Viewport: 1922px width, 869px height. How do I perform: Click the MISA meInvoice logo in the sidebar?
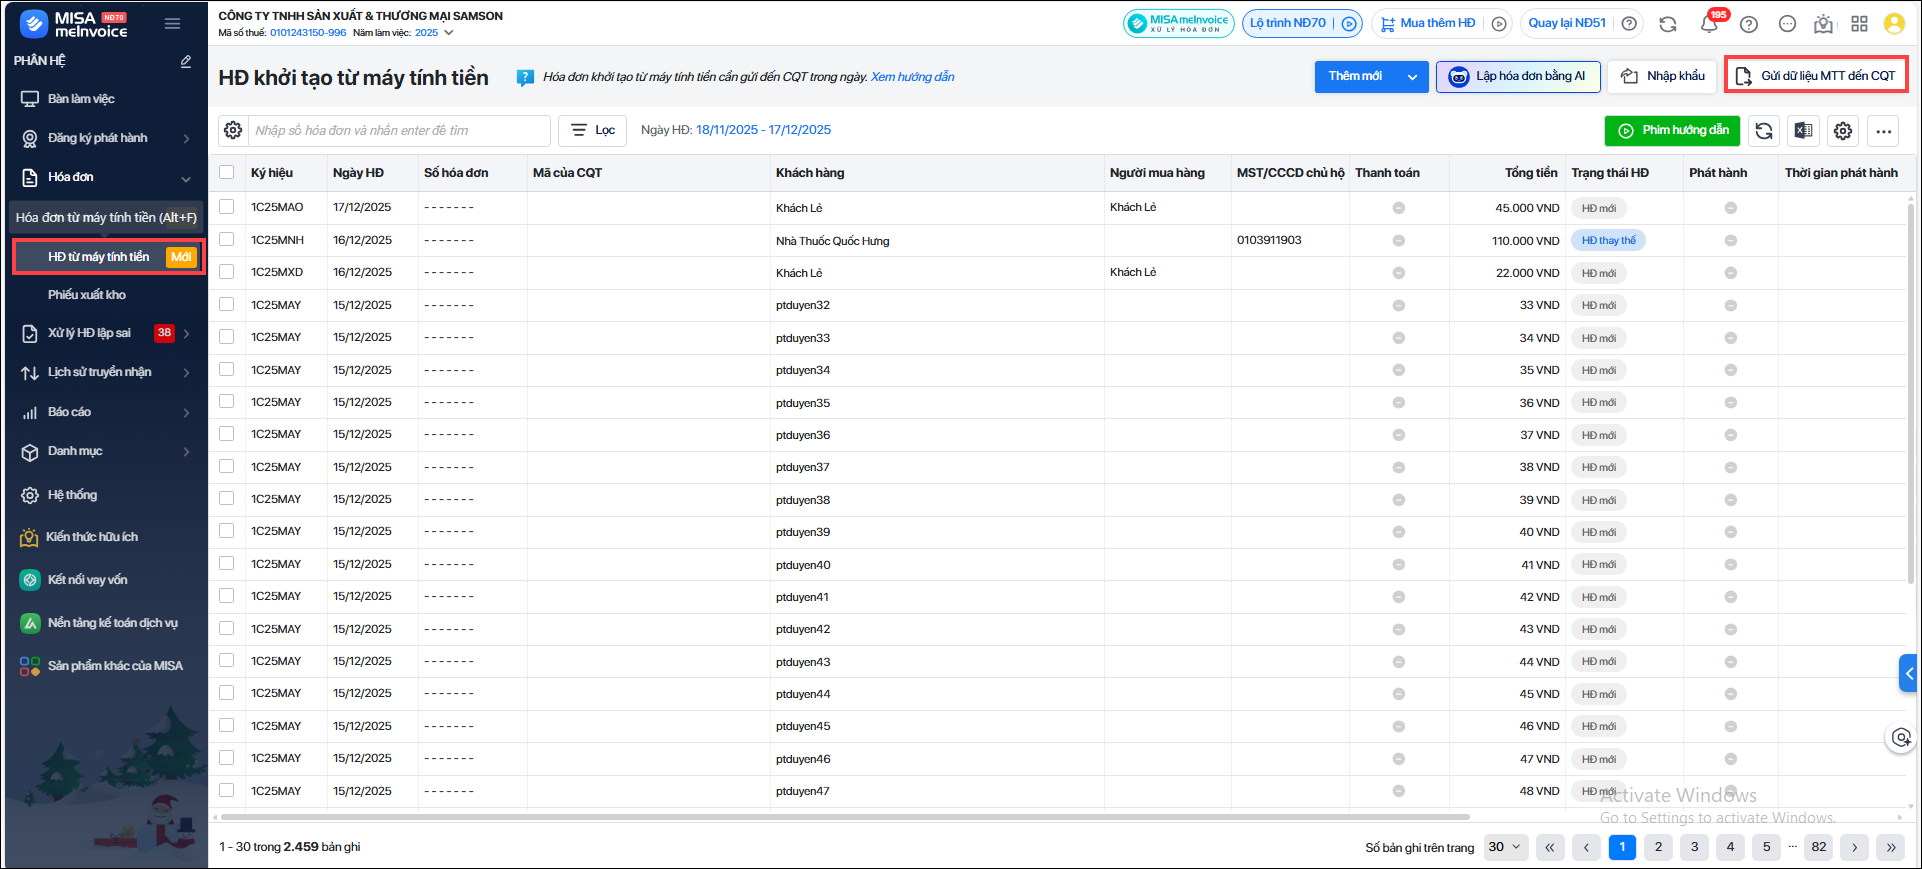(74, 24)
